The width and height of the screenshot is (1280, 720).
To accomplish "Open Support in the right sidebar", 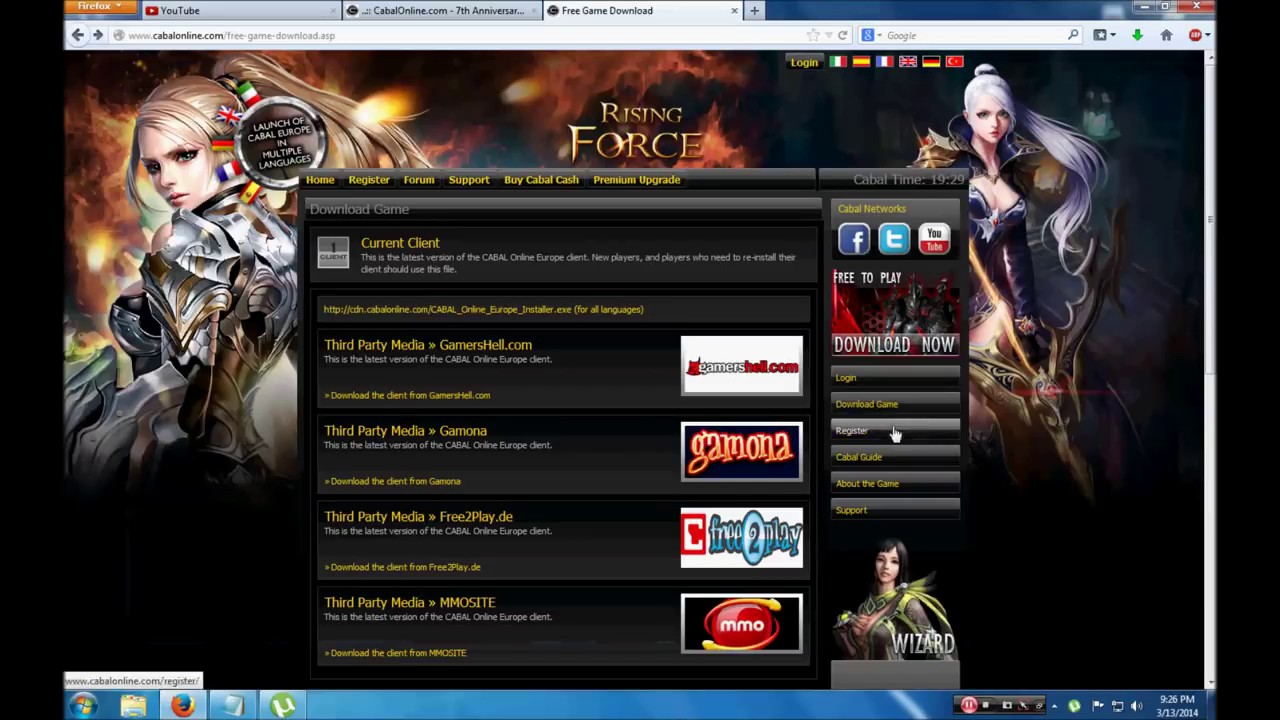I will pos(895,510).
